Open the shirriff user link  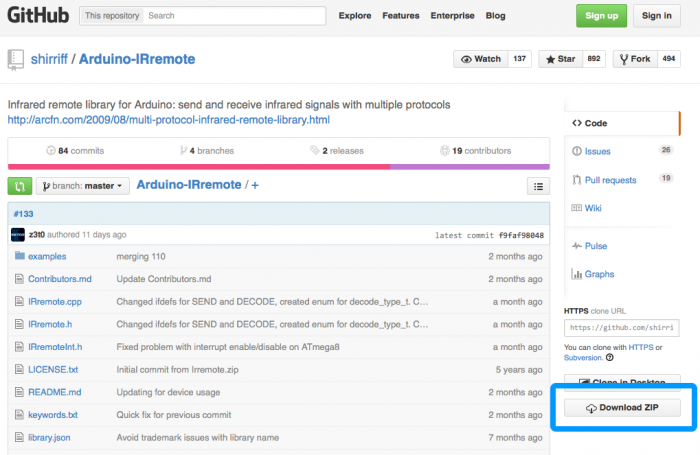coord(49,59)
